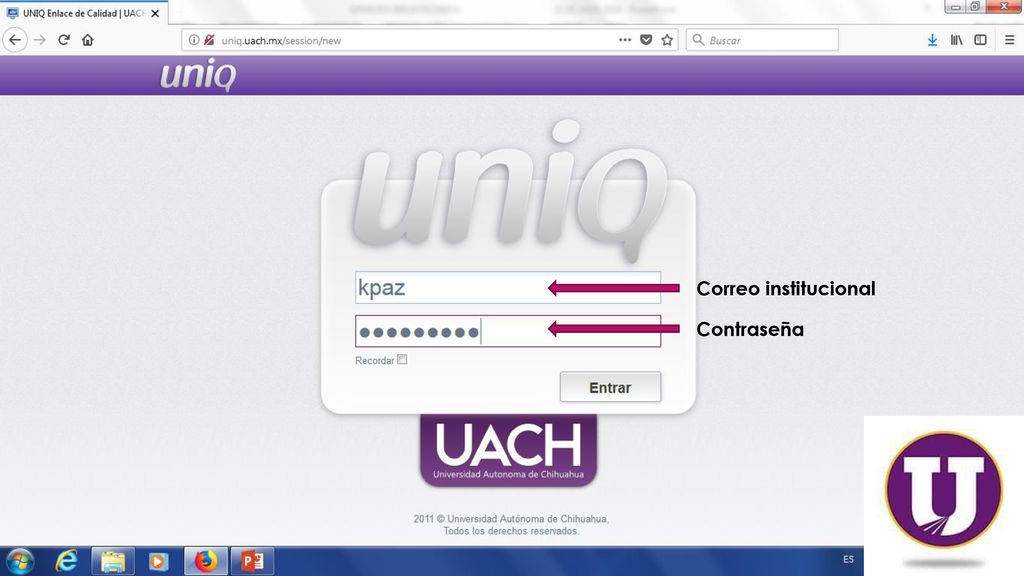This screenshot has width=1024, height=576.
Task: Reload the current page
Action: (x=63, y=40)
